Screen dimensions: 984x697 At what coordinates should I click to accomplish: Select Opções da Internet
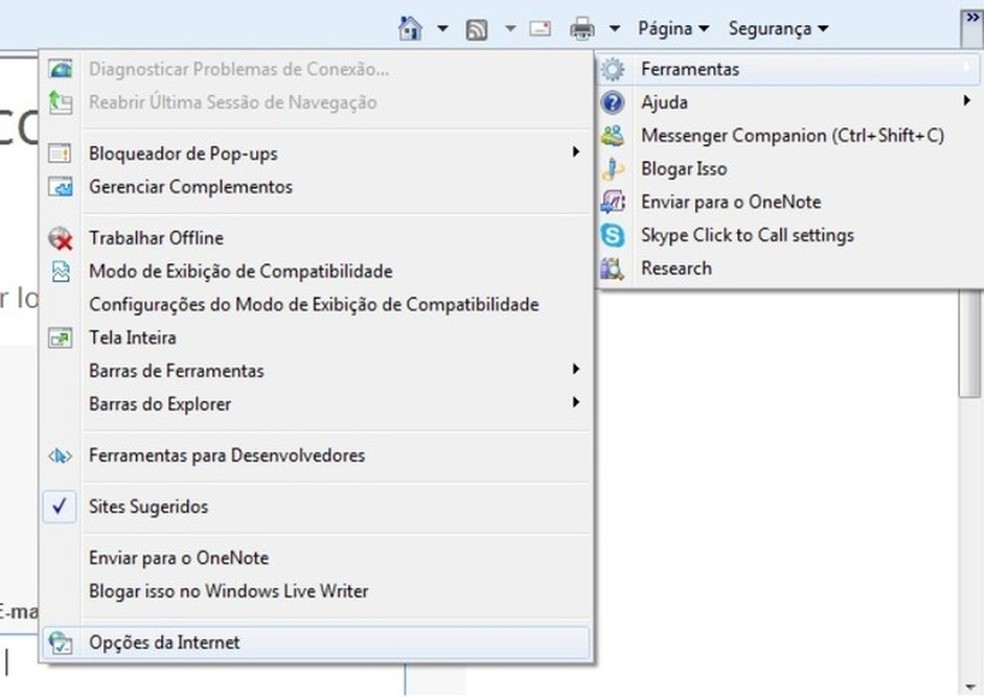coord(164,642)
